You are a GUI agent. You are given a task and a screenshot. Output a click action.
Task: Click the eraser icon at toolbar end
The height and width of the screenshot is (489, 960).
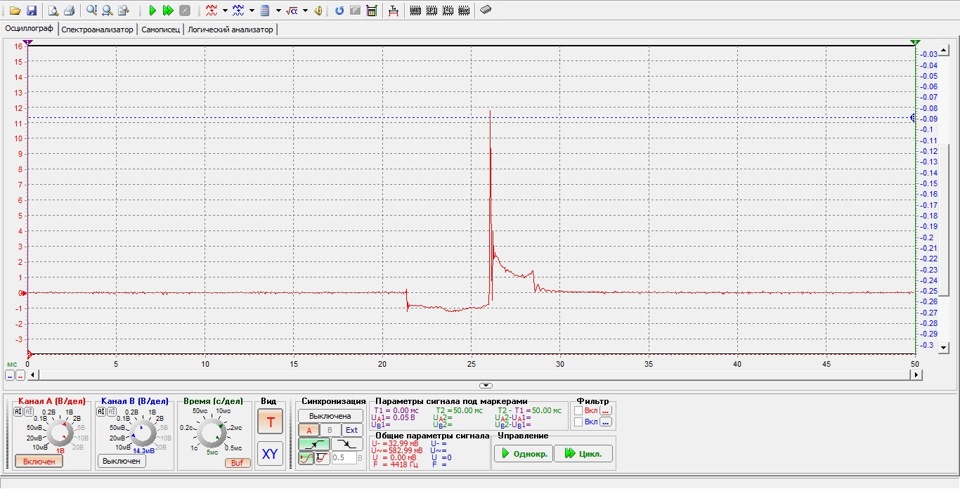pos(486,10)
